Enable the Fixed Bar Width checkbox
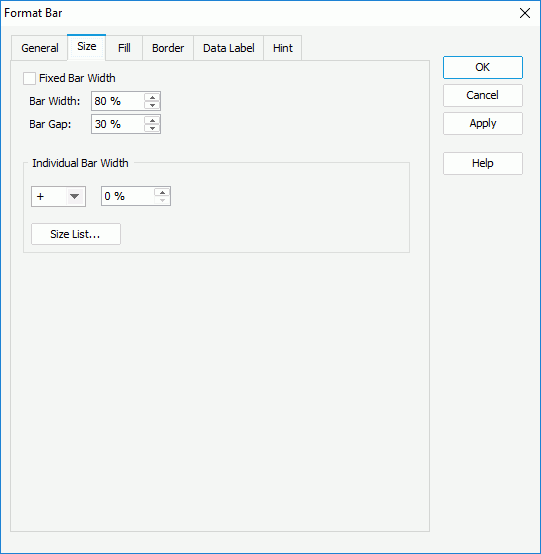The image size is (541, 554). coord(29,78)
